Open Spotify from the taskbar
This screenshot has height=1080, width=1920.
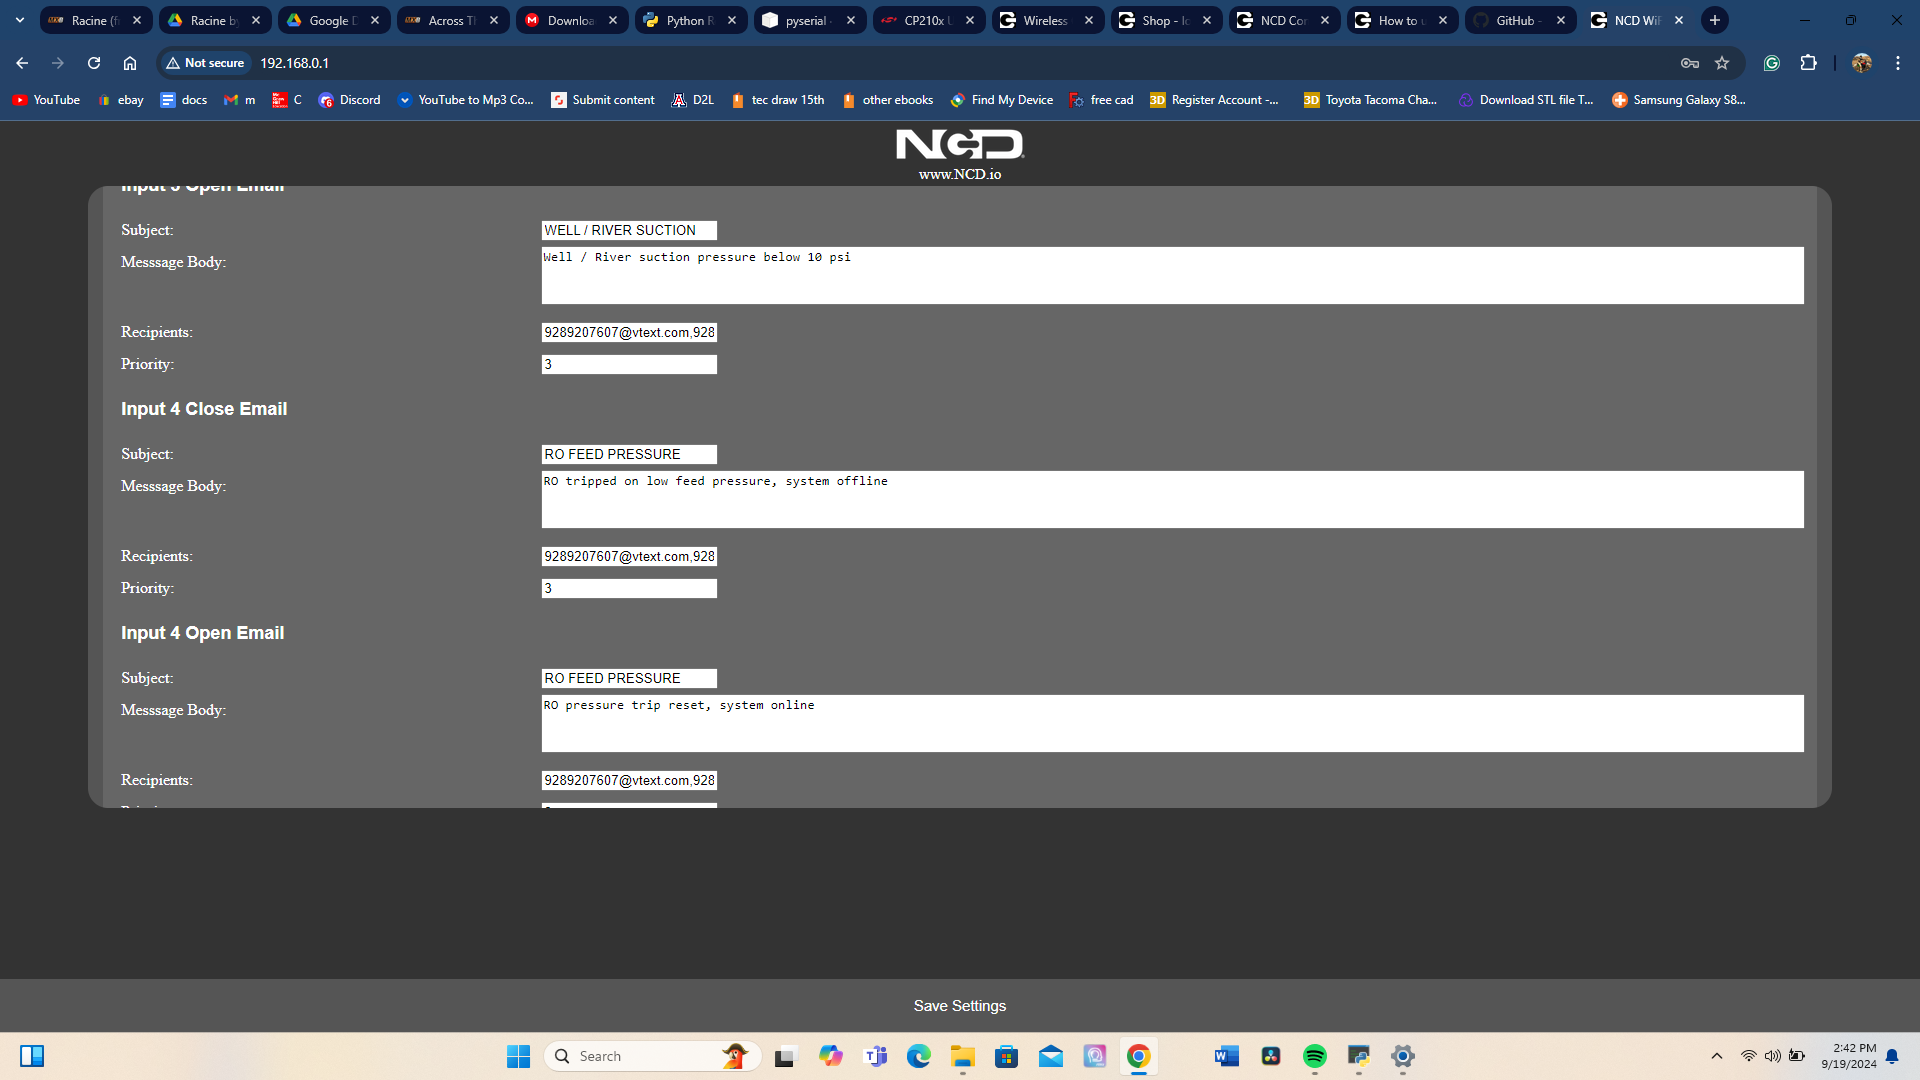pos(1314,1056)
